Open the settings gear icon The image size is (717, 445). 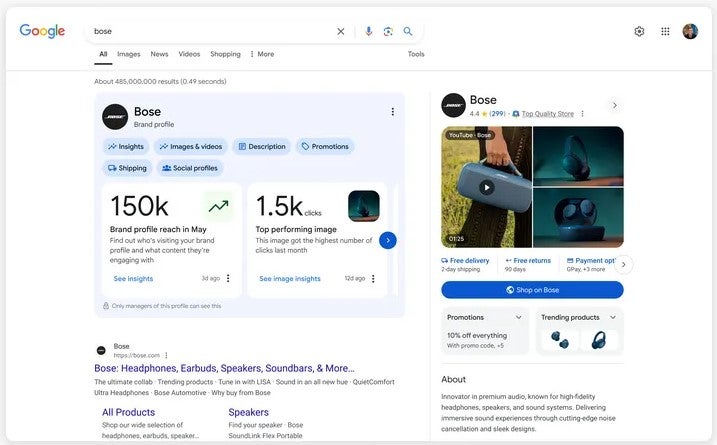pos(639,31)
